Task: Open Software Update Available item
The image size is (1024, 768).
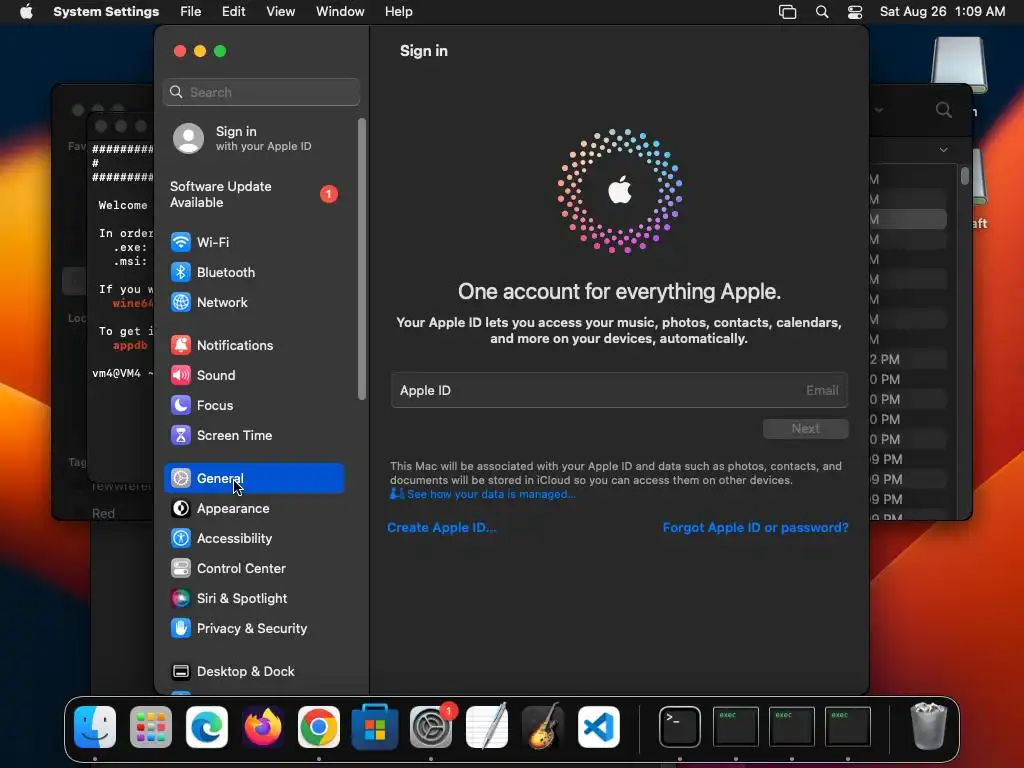Action: point(253,195)
